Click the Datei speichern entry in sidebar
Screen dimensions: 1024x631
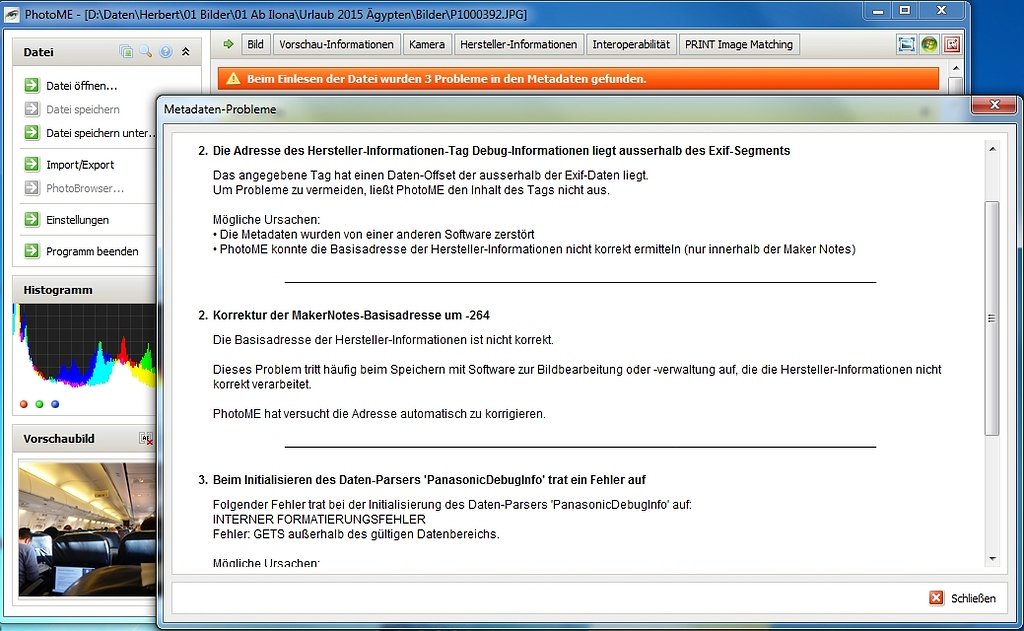82,109
